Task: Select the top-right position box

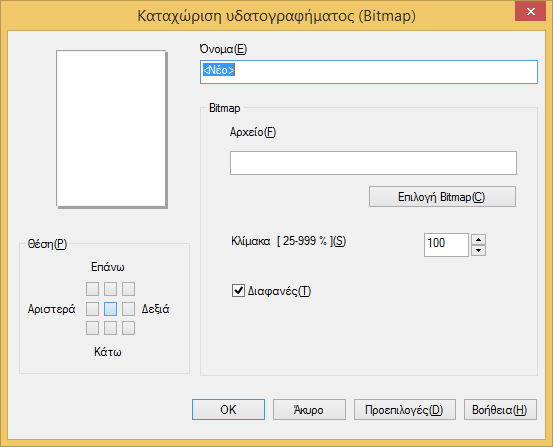Action: pyautogui.click(x=128, y=289)
